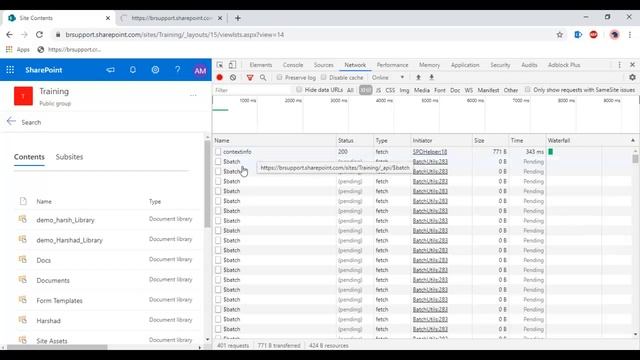Open the notifications bell icon
The width and height of the screenshot is (640, 360).
pyautogui.click(x=133, y=70)
